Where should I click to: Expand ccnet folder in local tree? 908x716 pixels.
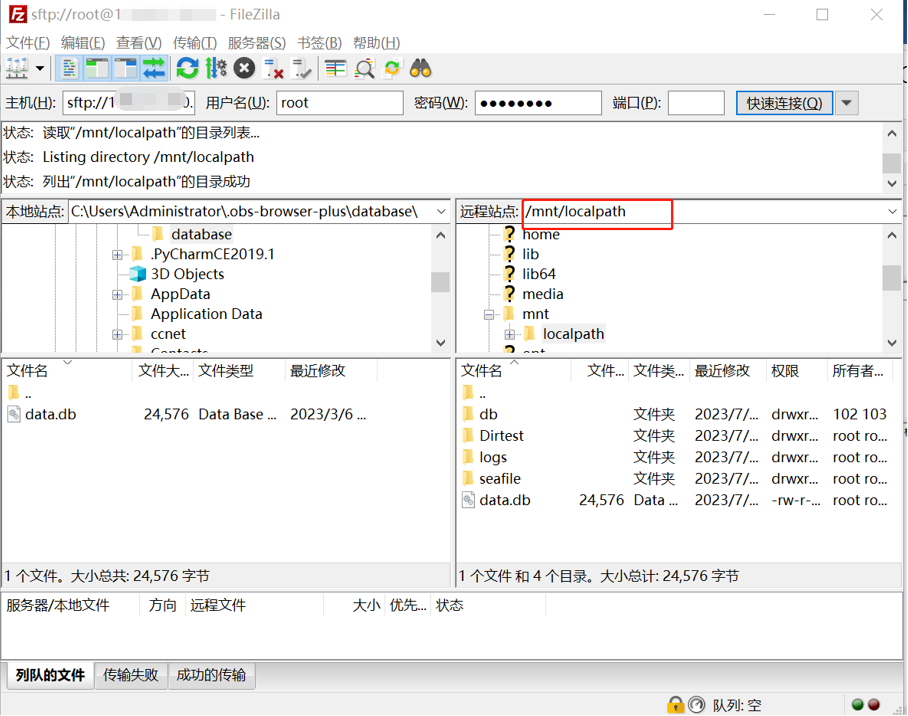[x=118, y=334]
